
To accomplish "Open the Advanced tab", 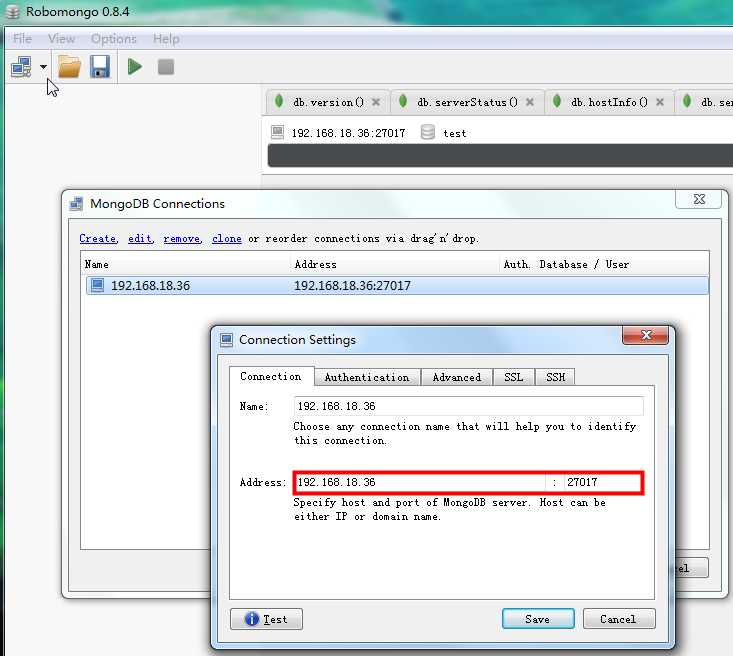I will coord(457,377).
